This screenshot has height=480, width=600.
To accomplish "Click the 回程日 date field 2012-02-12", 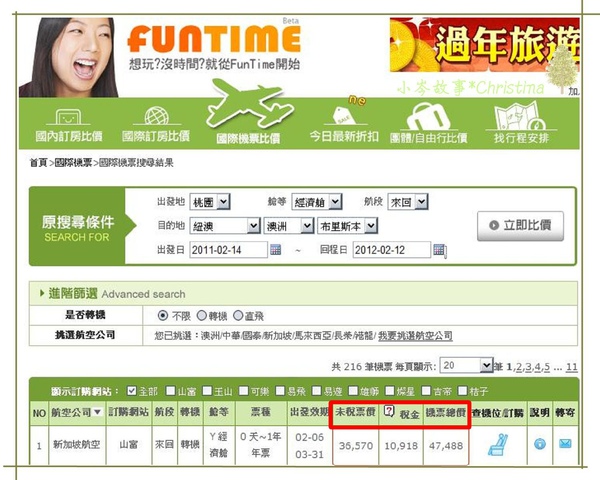I will click(392, 250).
